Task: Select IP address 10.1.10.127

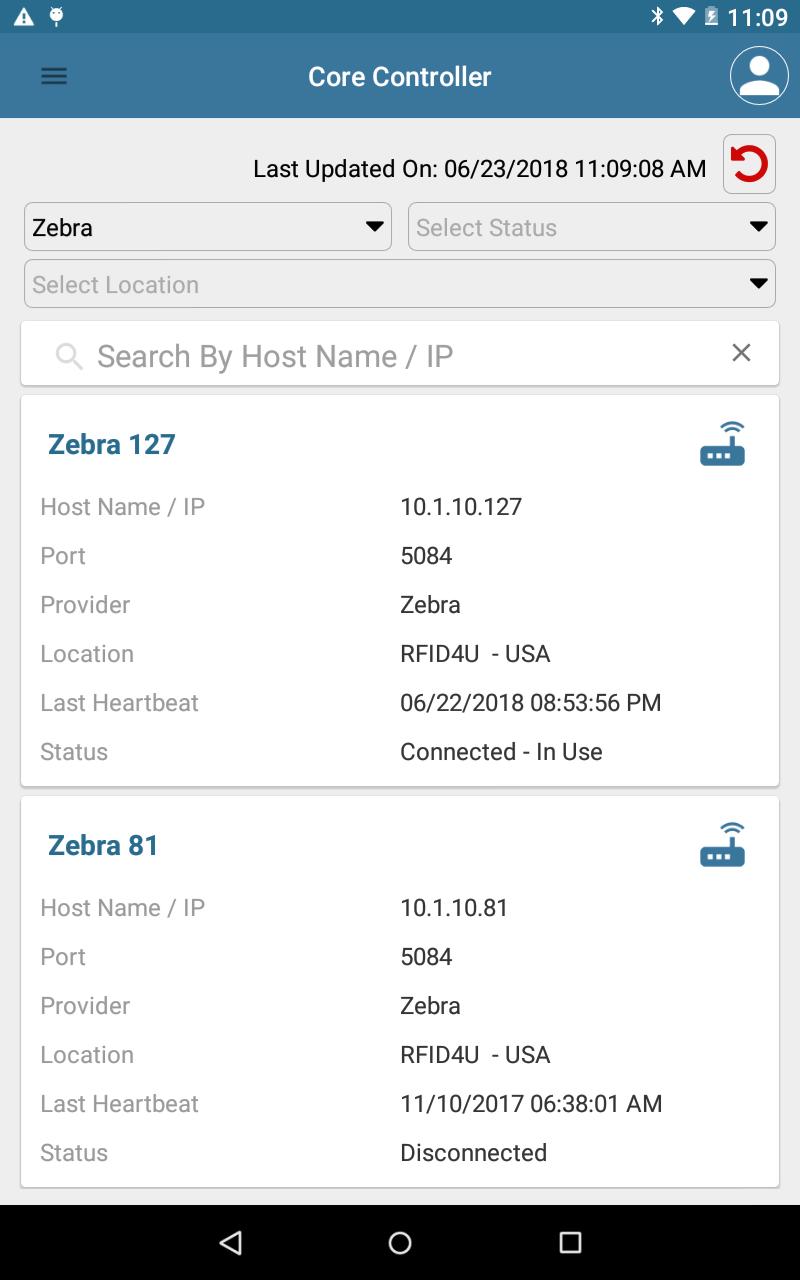Action: [x=461, y=507]
